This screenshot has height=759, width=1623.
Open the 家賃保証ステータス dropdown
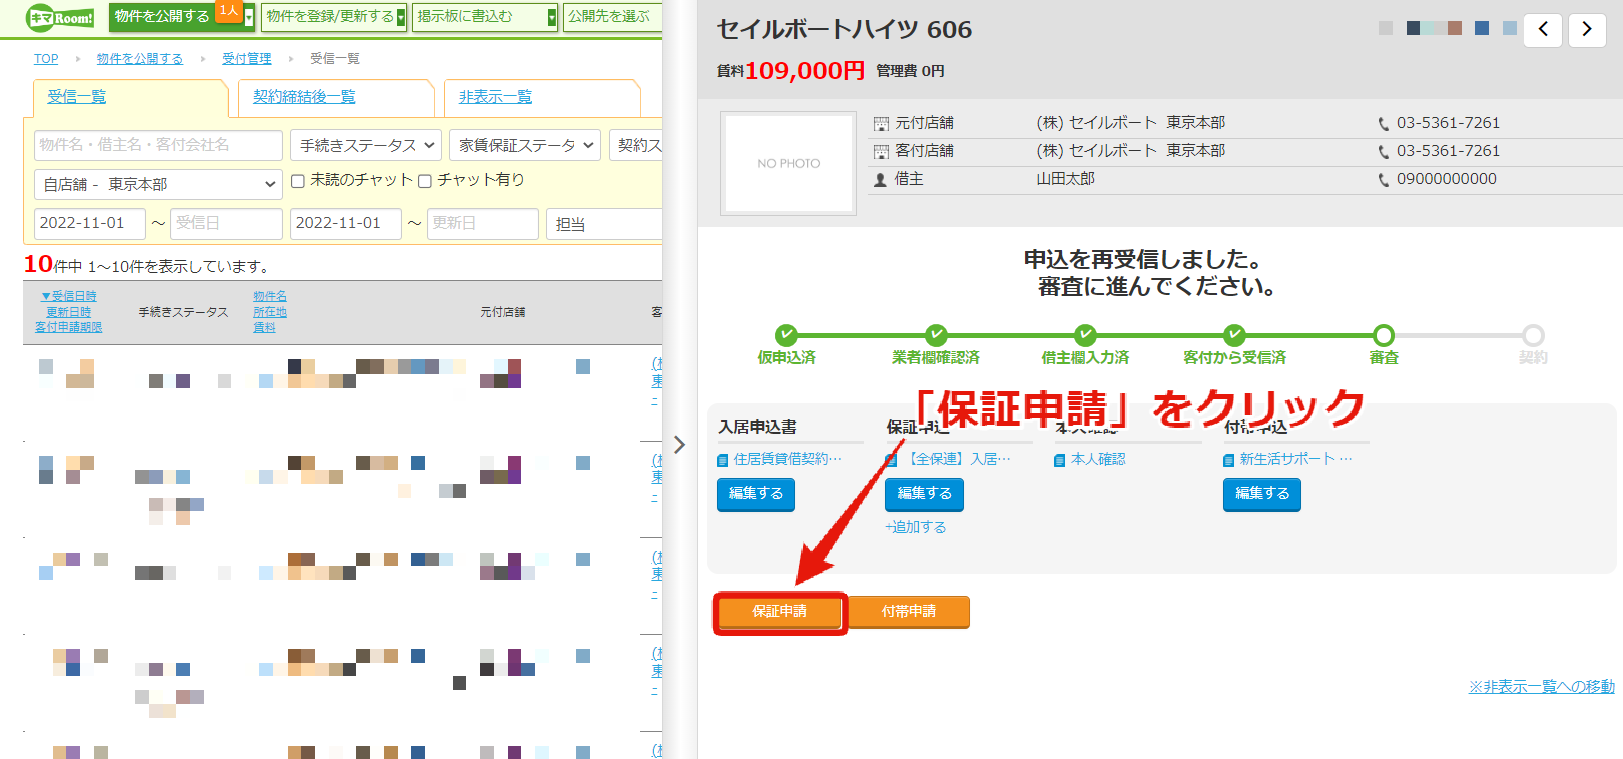click(525, 145)
